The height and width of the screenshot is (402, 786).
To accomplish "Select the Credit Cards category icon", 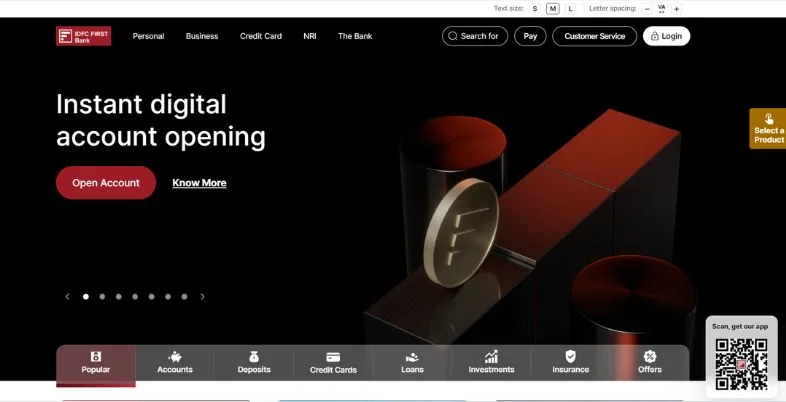I will (333, 357).
